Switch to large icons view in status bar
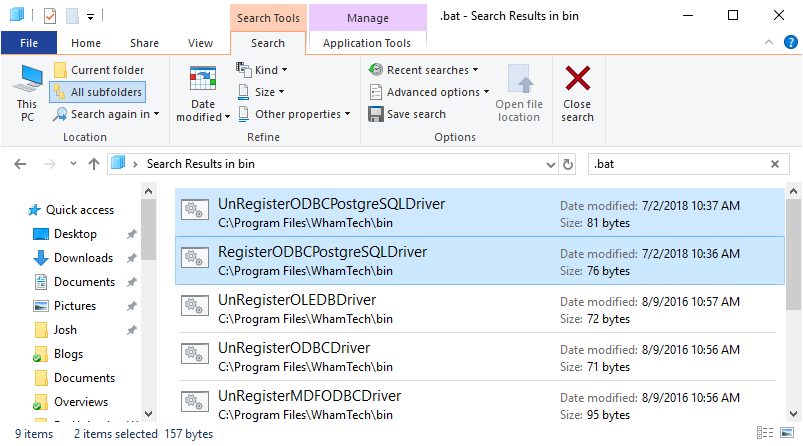The image size is (803, 446). coord(786,434)
